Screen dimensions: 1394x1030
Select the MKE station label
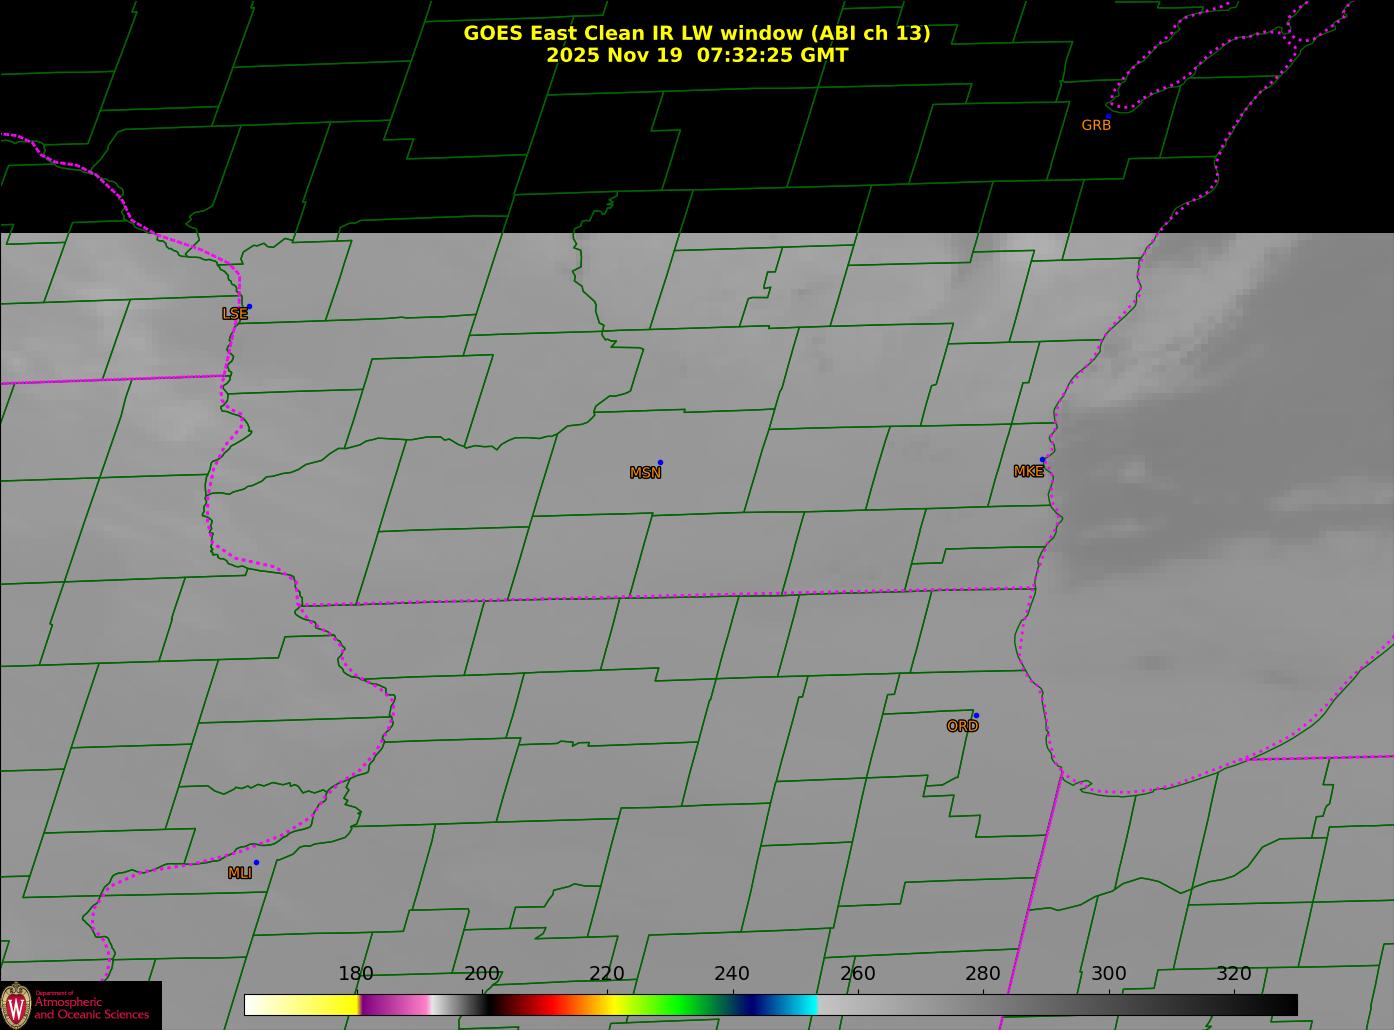(x=1028, y=472)
